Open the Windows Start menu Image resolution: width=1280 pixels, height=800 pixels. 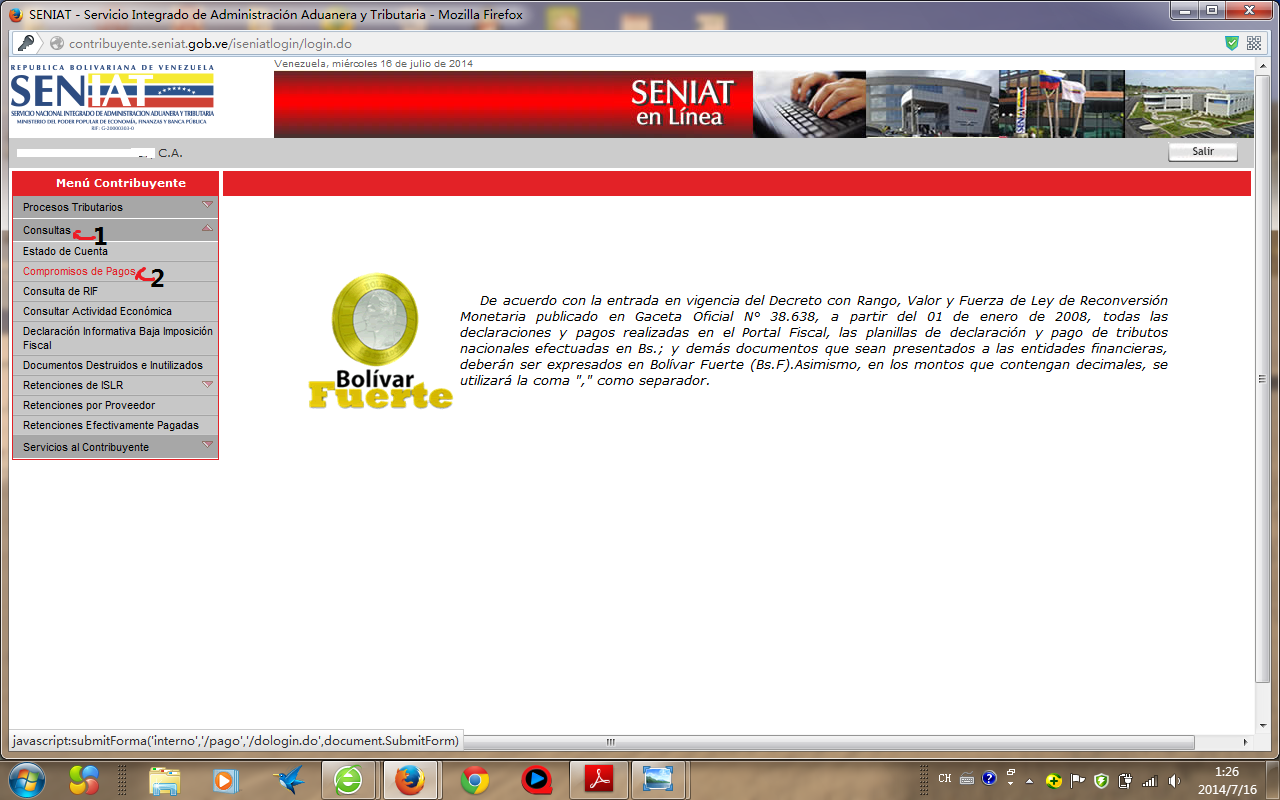(26, 779)
